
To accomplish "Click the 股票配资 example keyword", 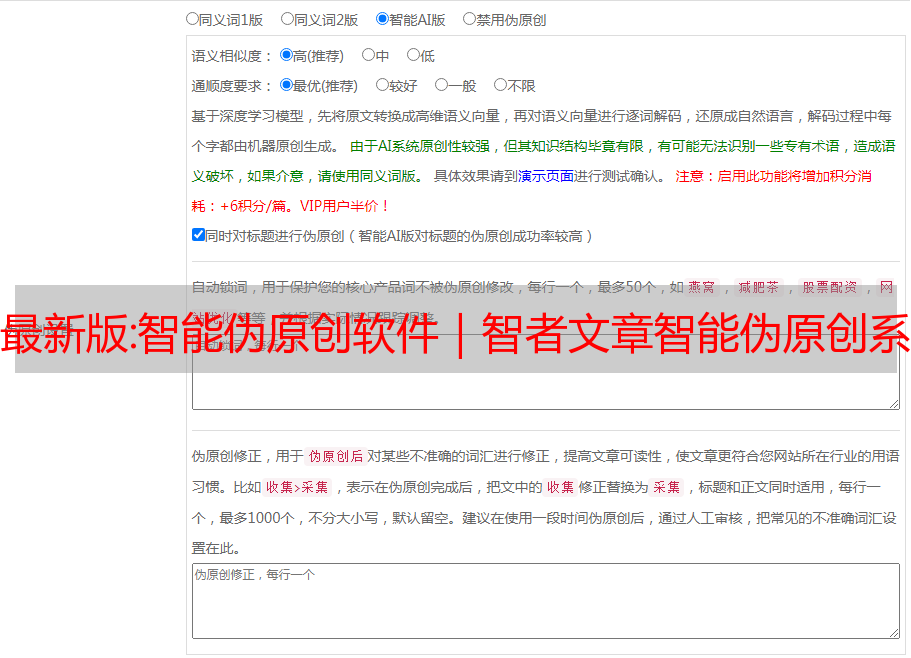I will point(830,287).
